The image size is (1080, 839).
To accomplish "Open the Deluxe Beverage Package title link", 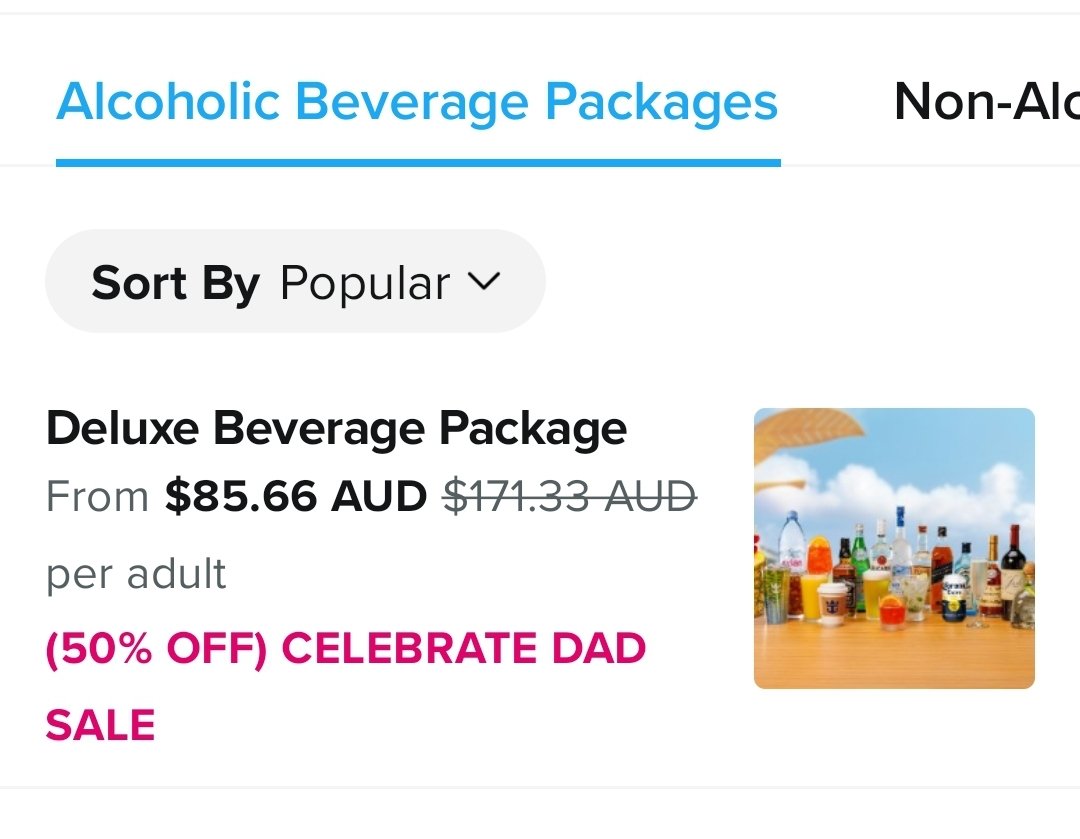I will pyautogui.click(x=336, y=429).
